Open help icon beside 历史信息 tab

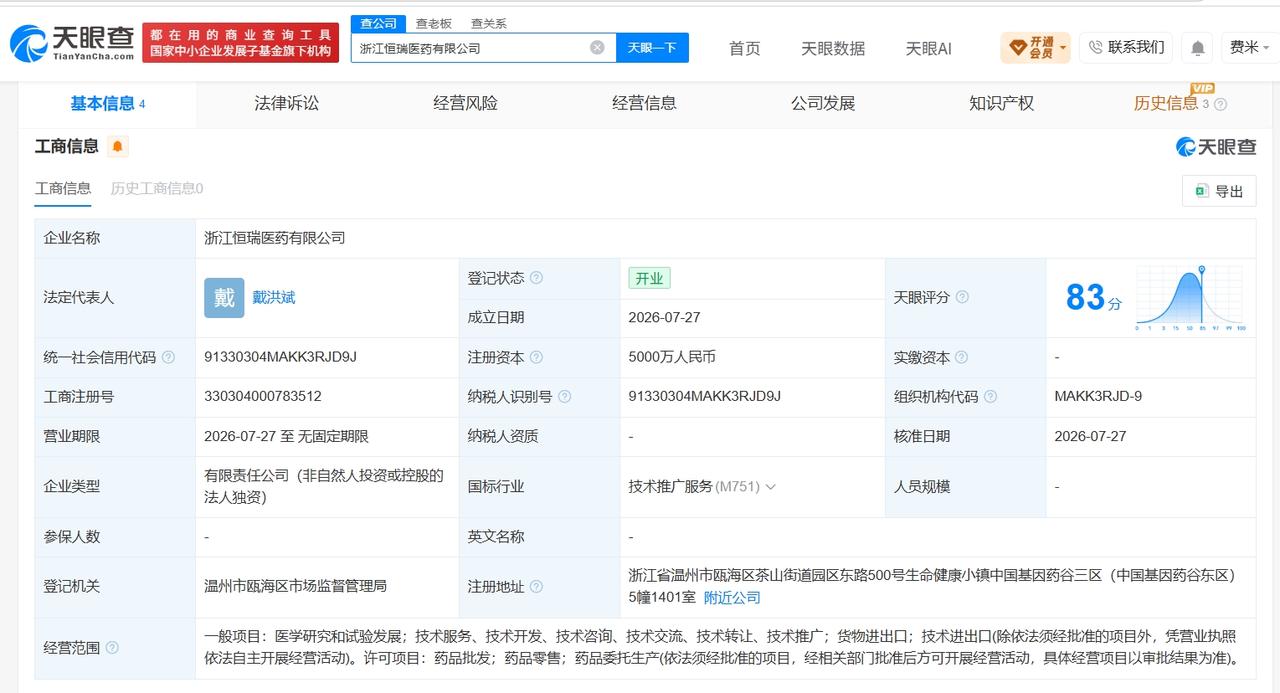(x=1220, y=104)
